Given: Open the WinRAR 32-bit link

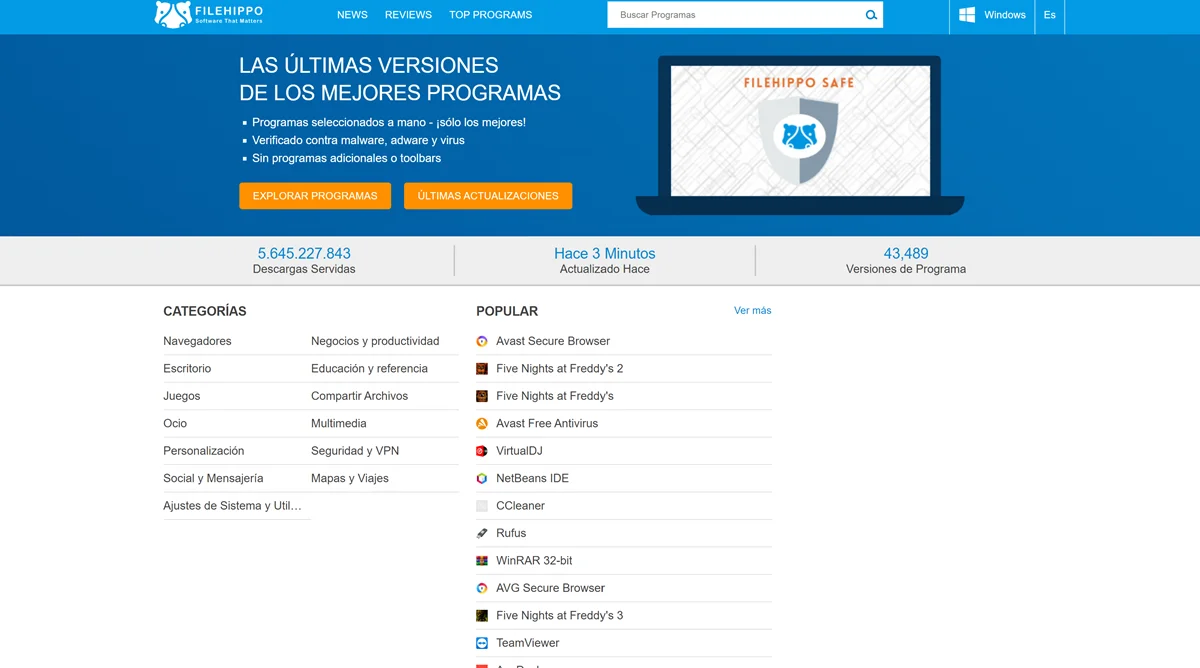Looking at the screenshot, I should (x=534, y=561).
